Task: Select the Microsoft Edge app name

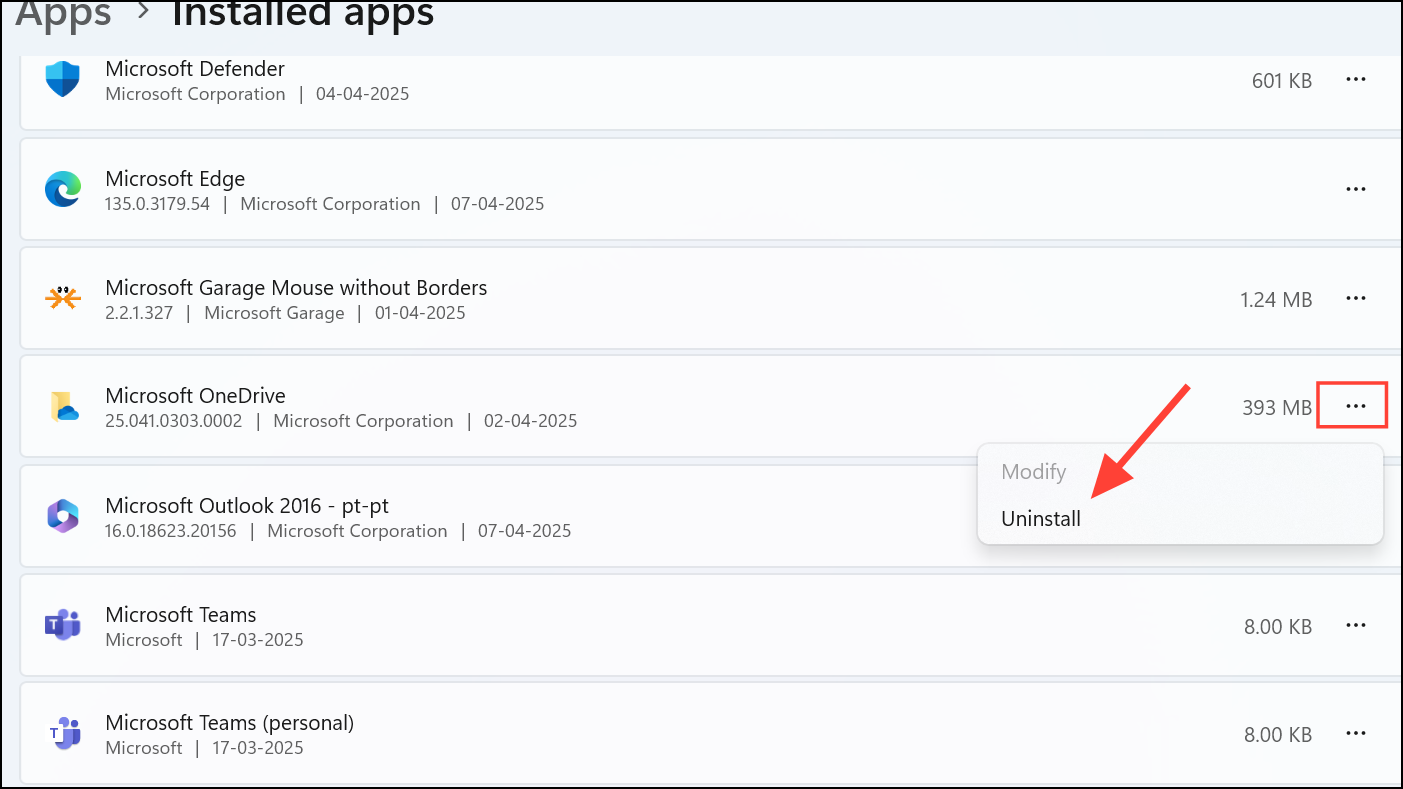Action: (x=175, y=179)
